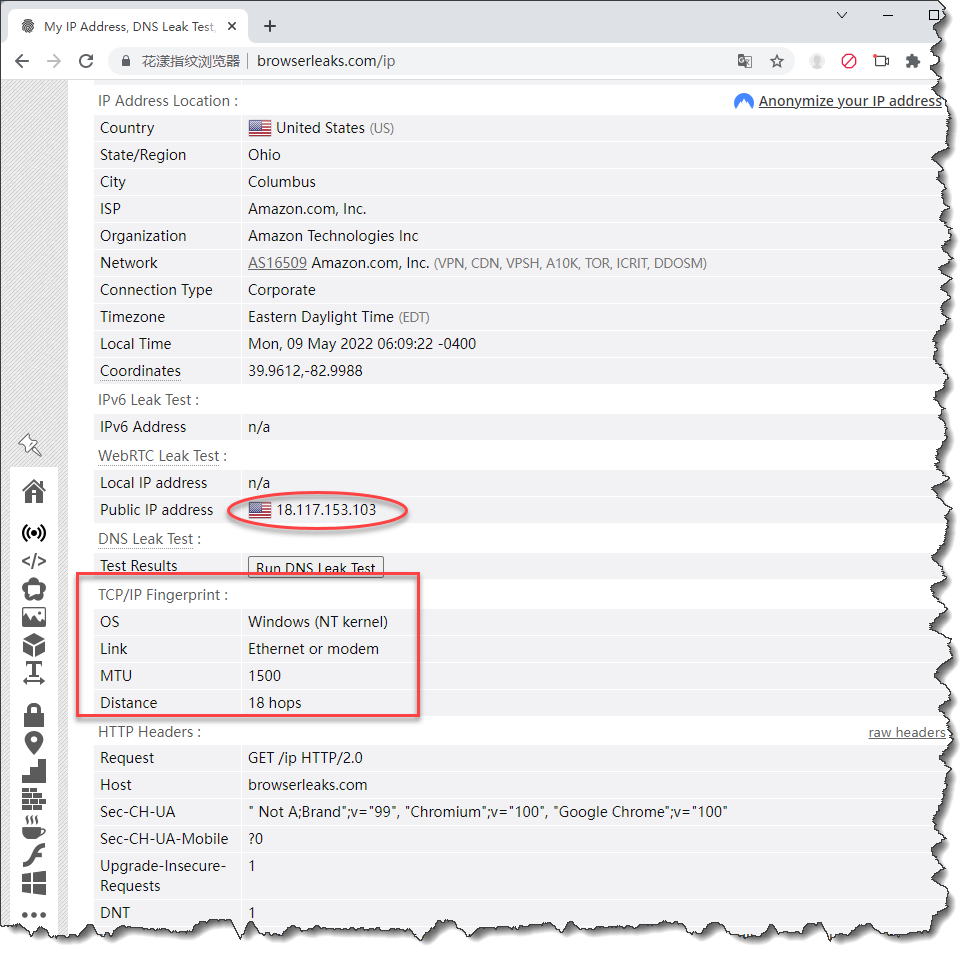Open the Java coffee-cup sidebar icon
Viewport: 976px width, 964px height.
click(x=34, y=827)
